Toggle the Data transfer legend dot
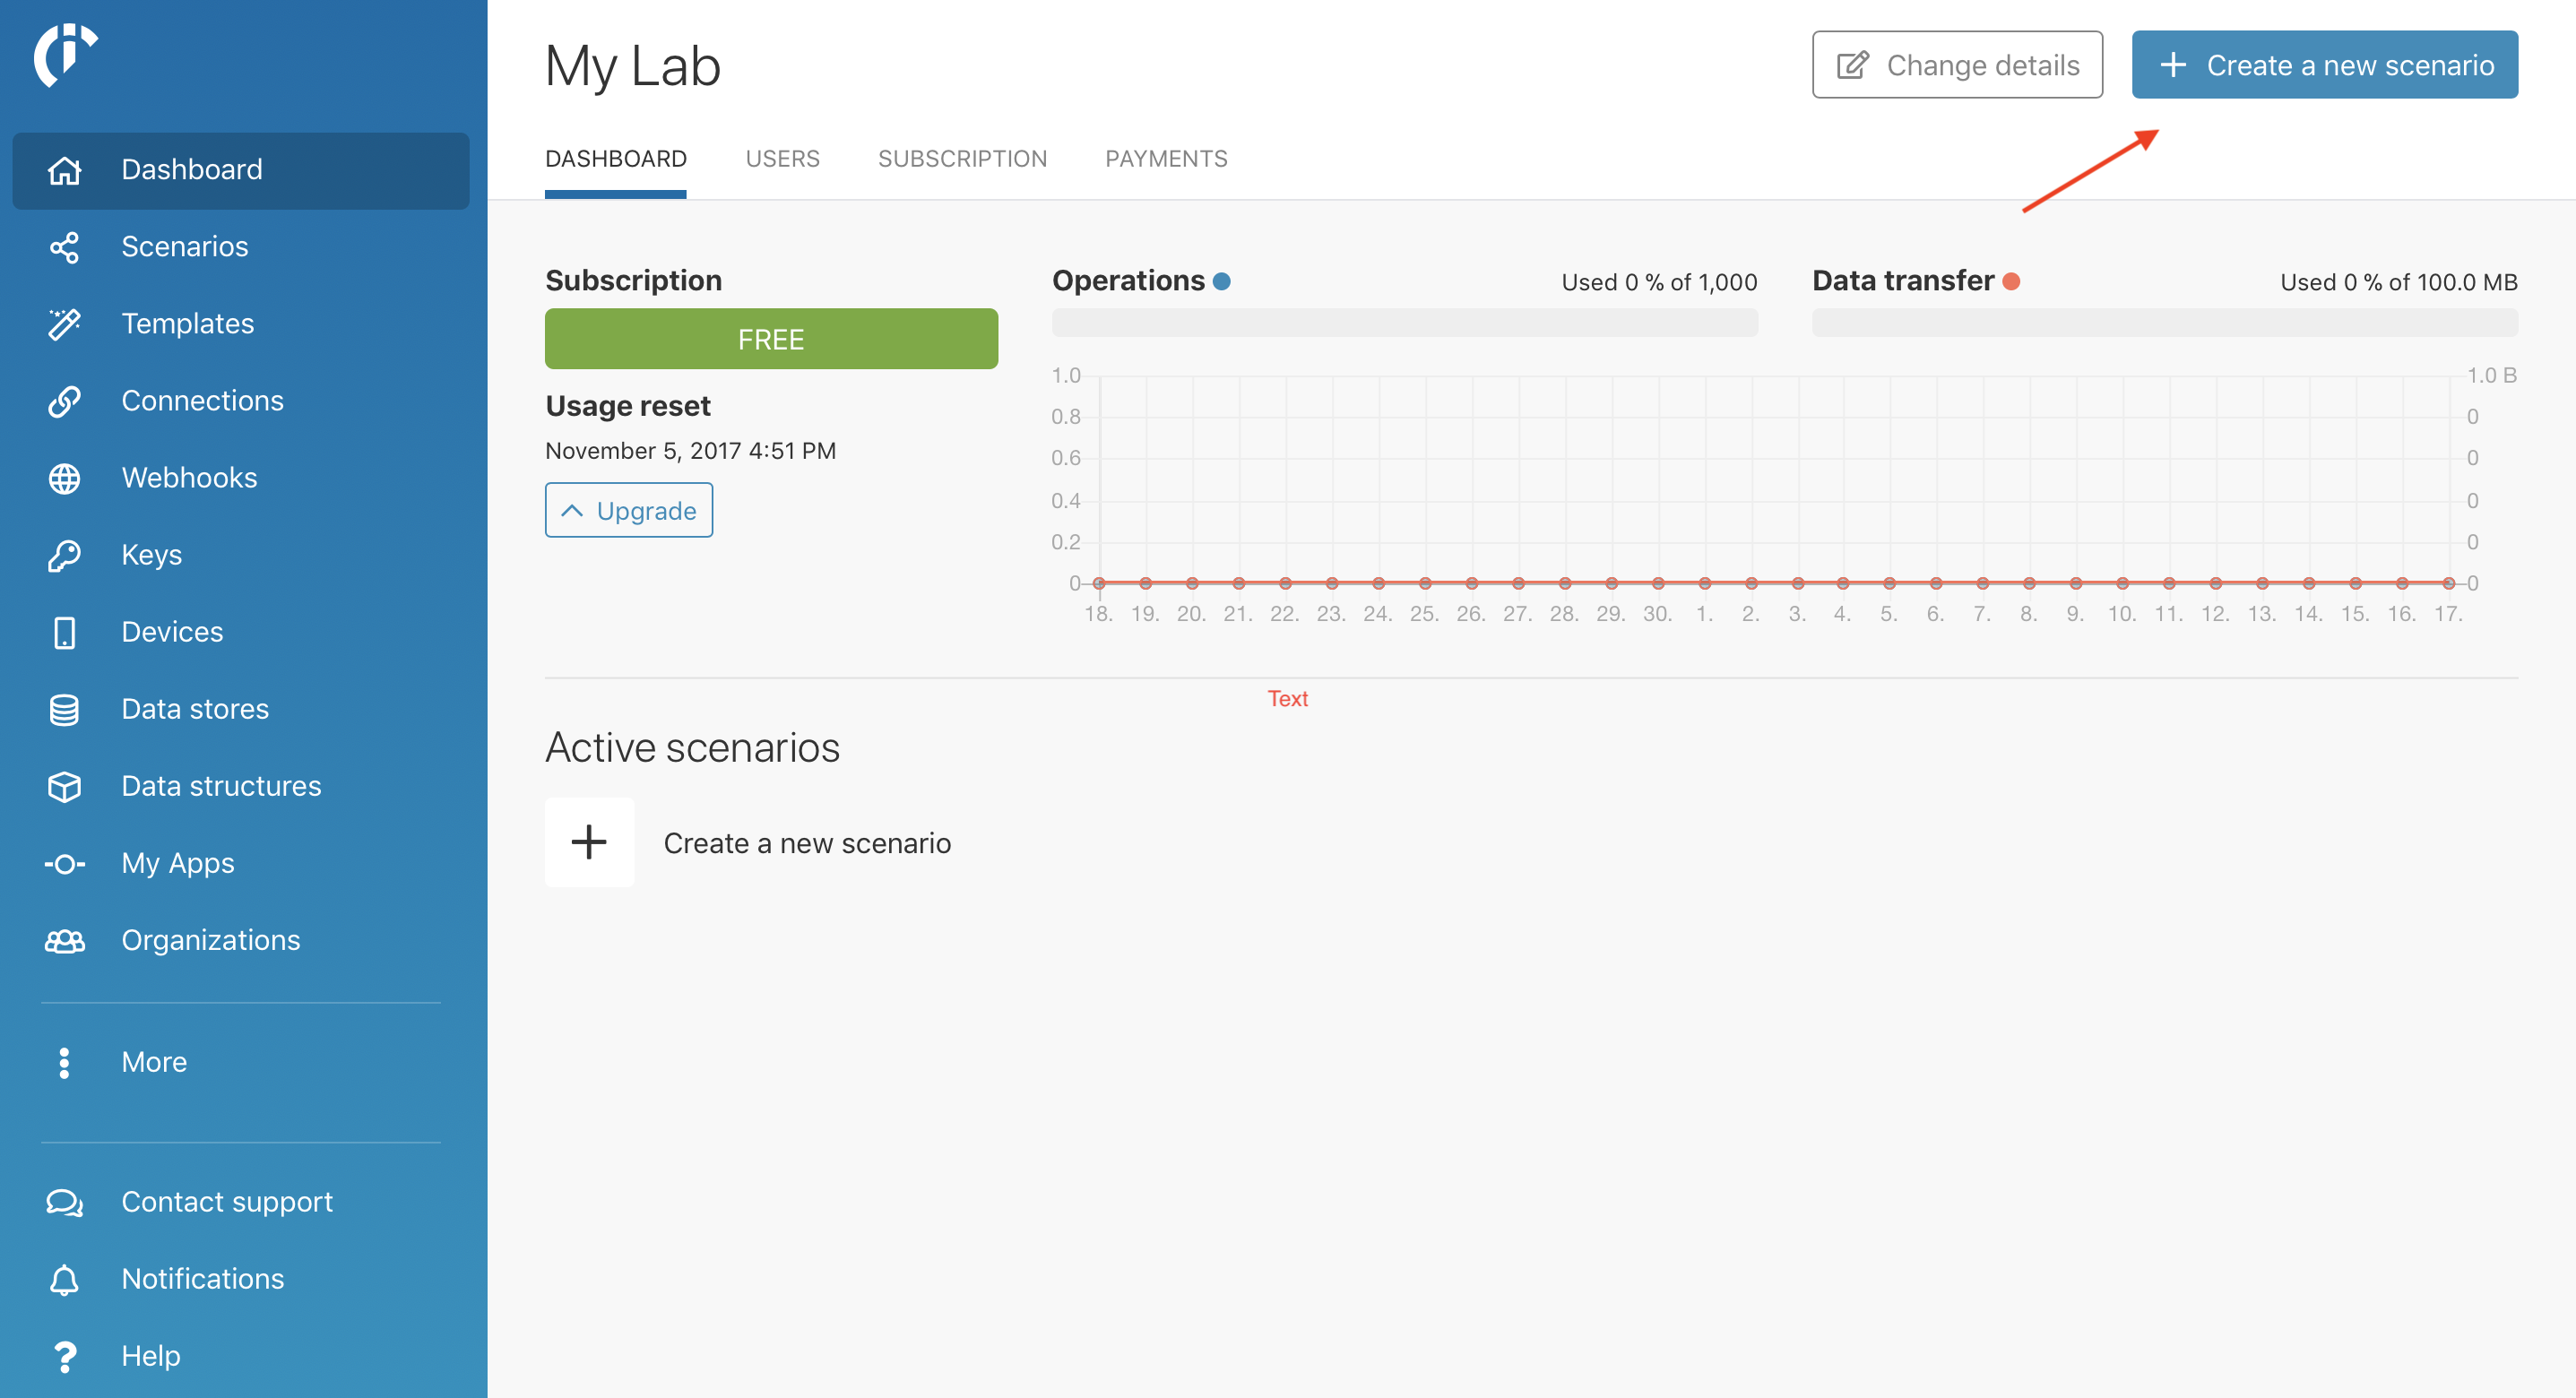This screenshot has width=2576, height=1398. tap(2011, 282)
